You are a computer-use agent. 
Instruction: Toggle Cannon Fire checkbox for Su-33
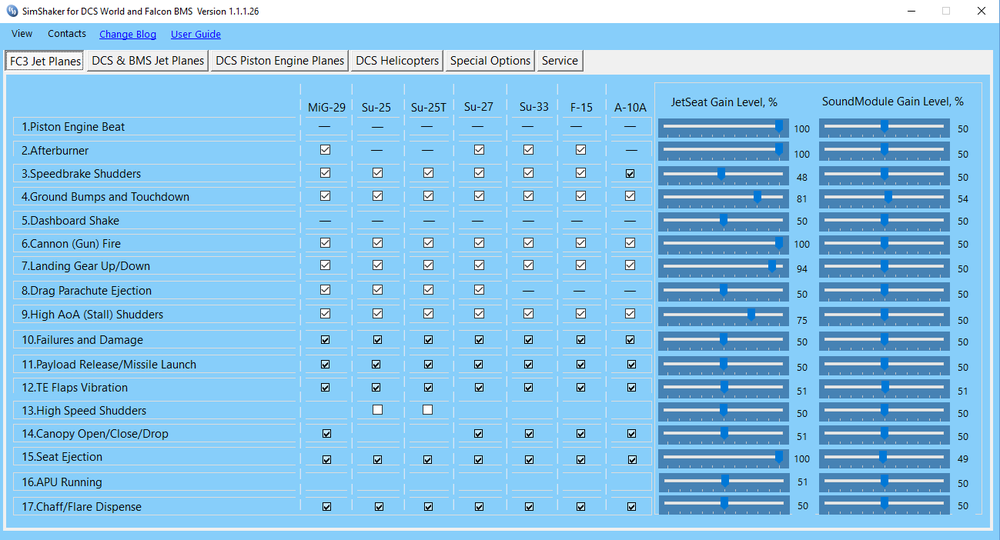tap(528, 243)
